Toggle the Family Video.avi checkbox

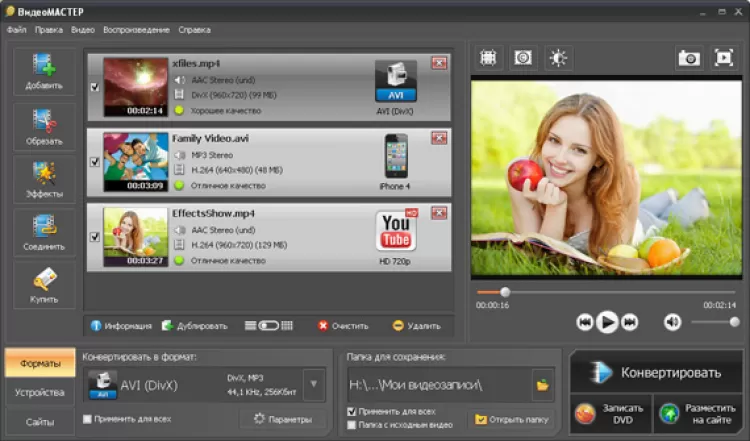coord(95,162)
